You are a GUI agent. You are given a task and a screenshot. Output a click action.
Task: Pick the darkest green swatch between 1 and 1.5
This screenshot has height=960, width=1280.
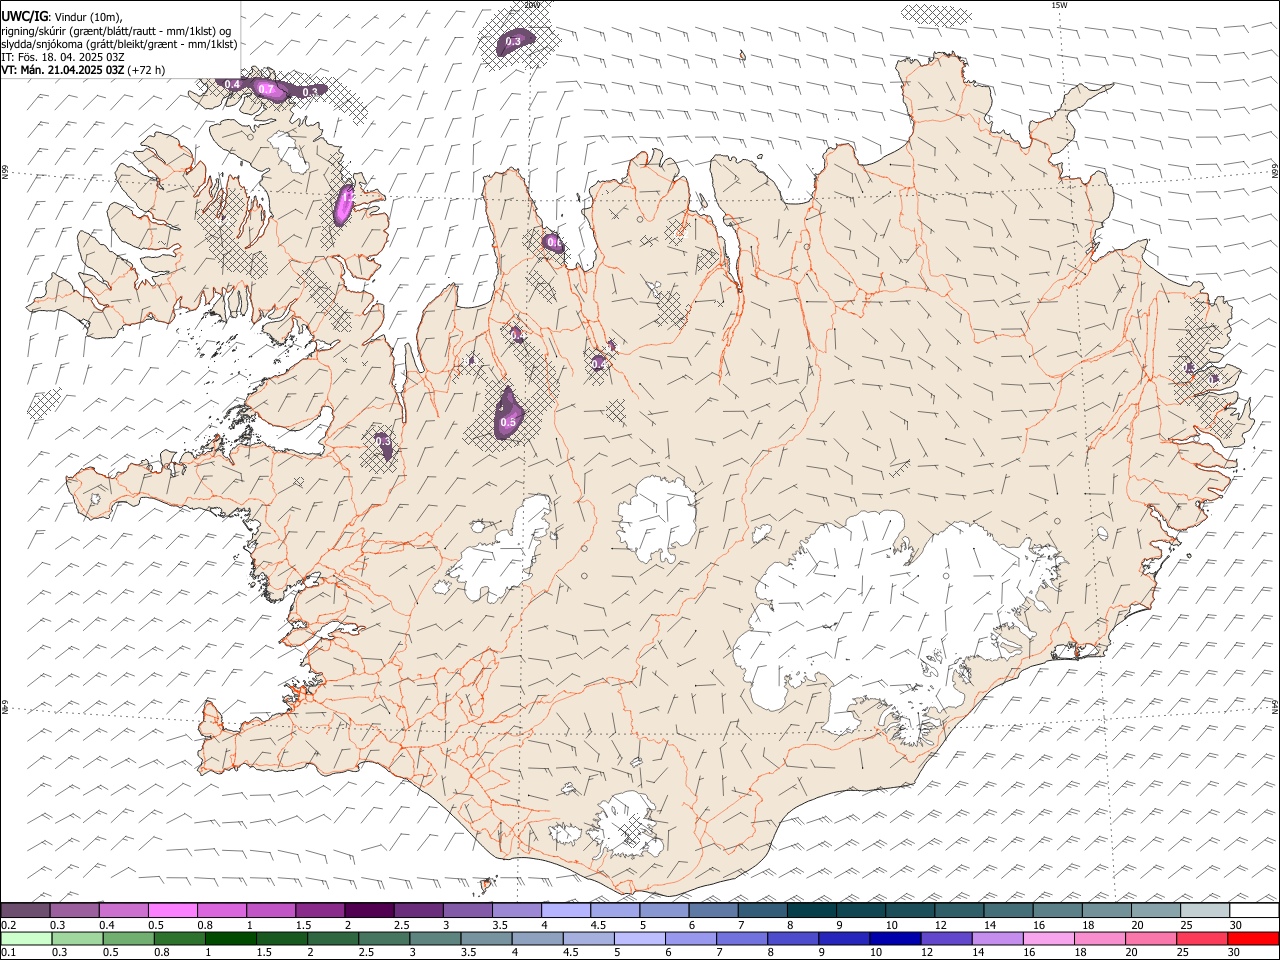point(230,939)
